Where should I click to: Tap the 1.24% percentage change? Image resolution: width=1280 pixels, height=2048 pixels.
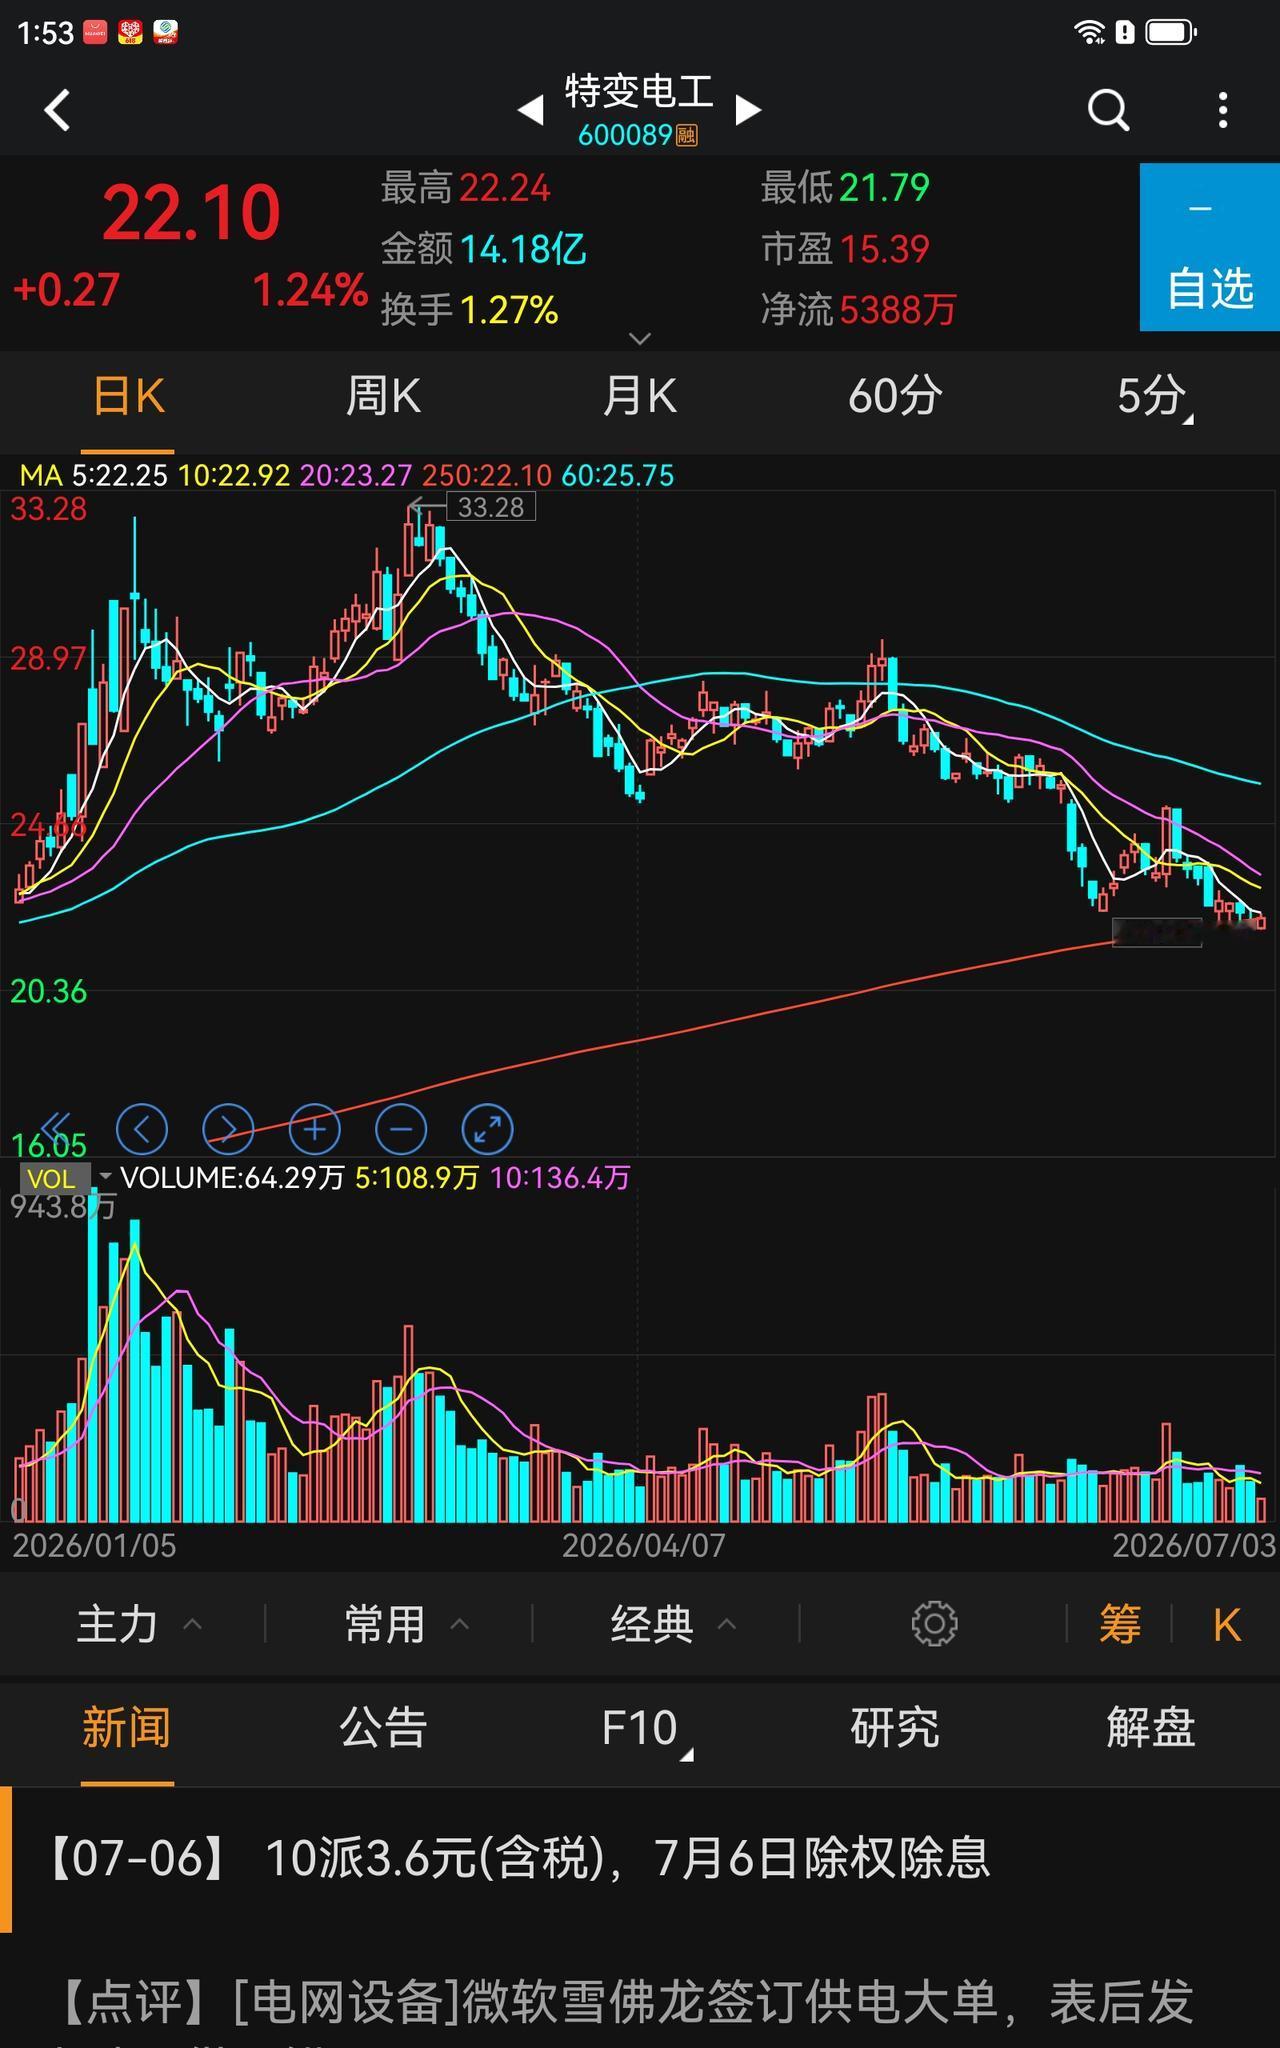(310, 290)
